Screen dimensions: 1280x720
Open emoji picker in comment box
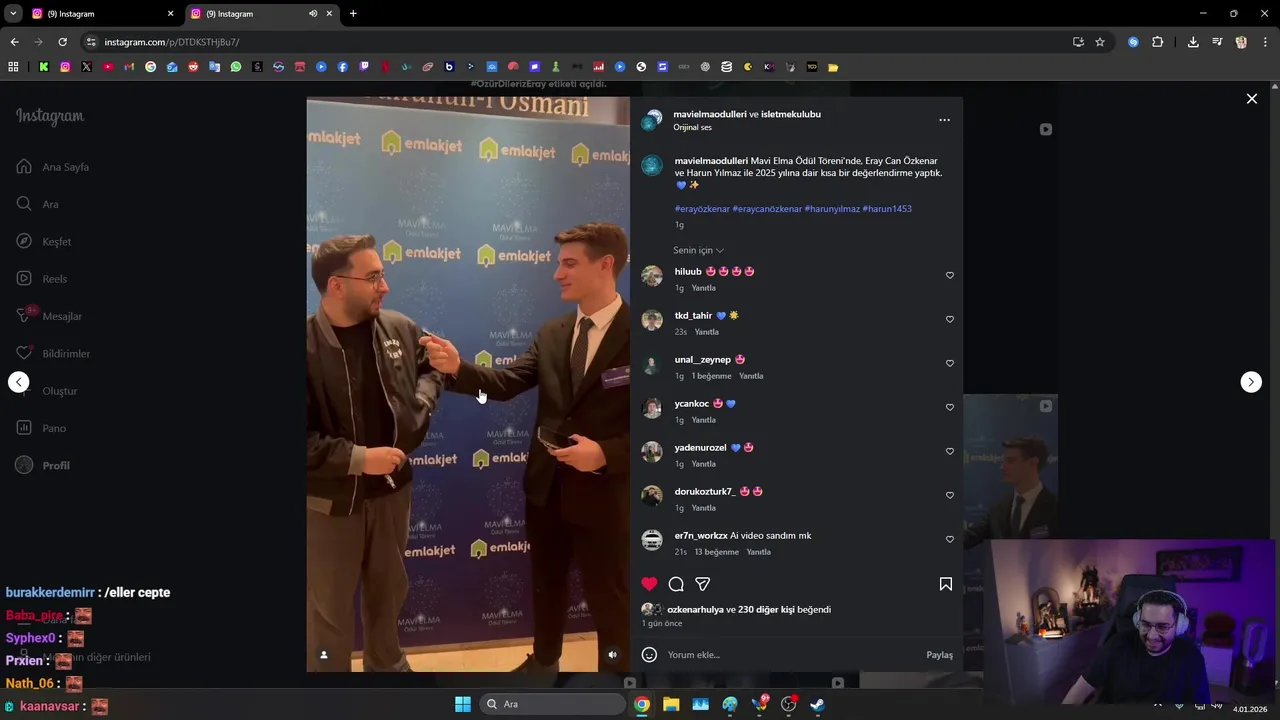click(649, 655)
